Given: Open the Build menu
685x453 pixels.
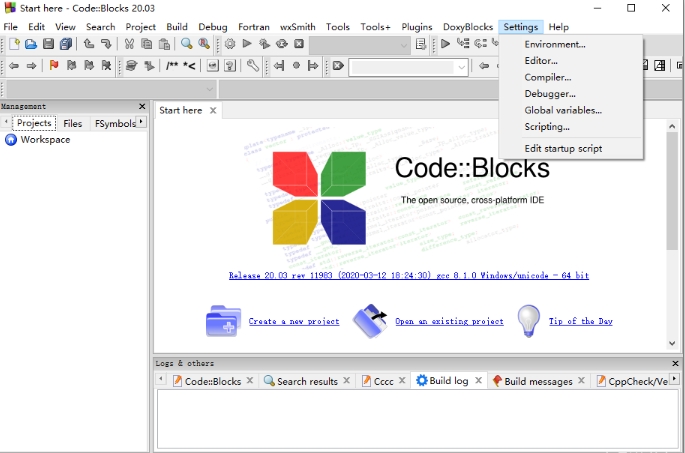Looking at the screenshot, I should point(176,27).
